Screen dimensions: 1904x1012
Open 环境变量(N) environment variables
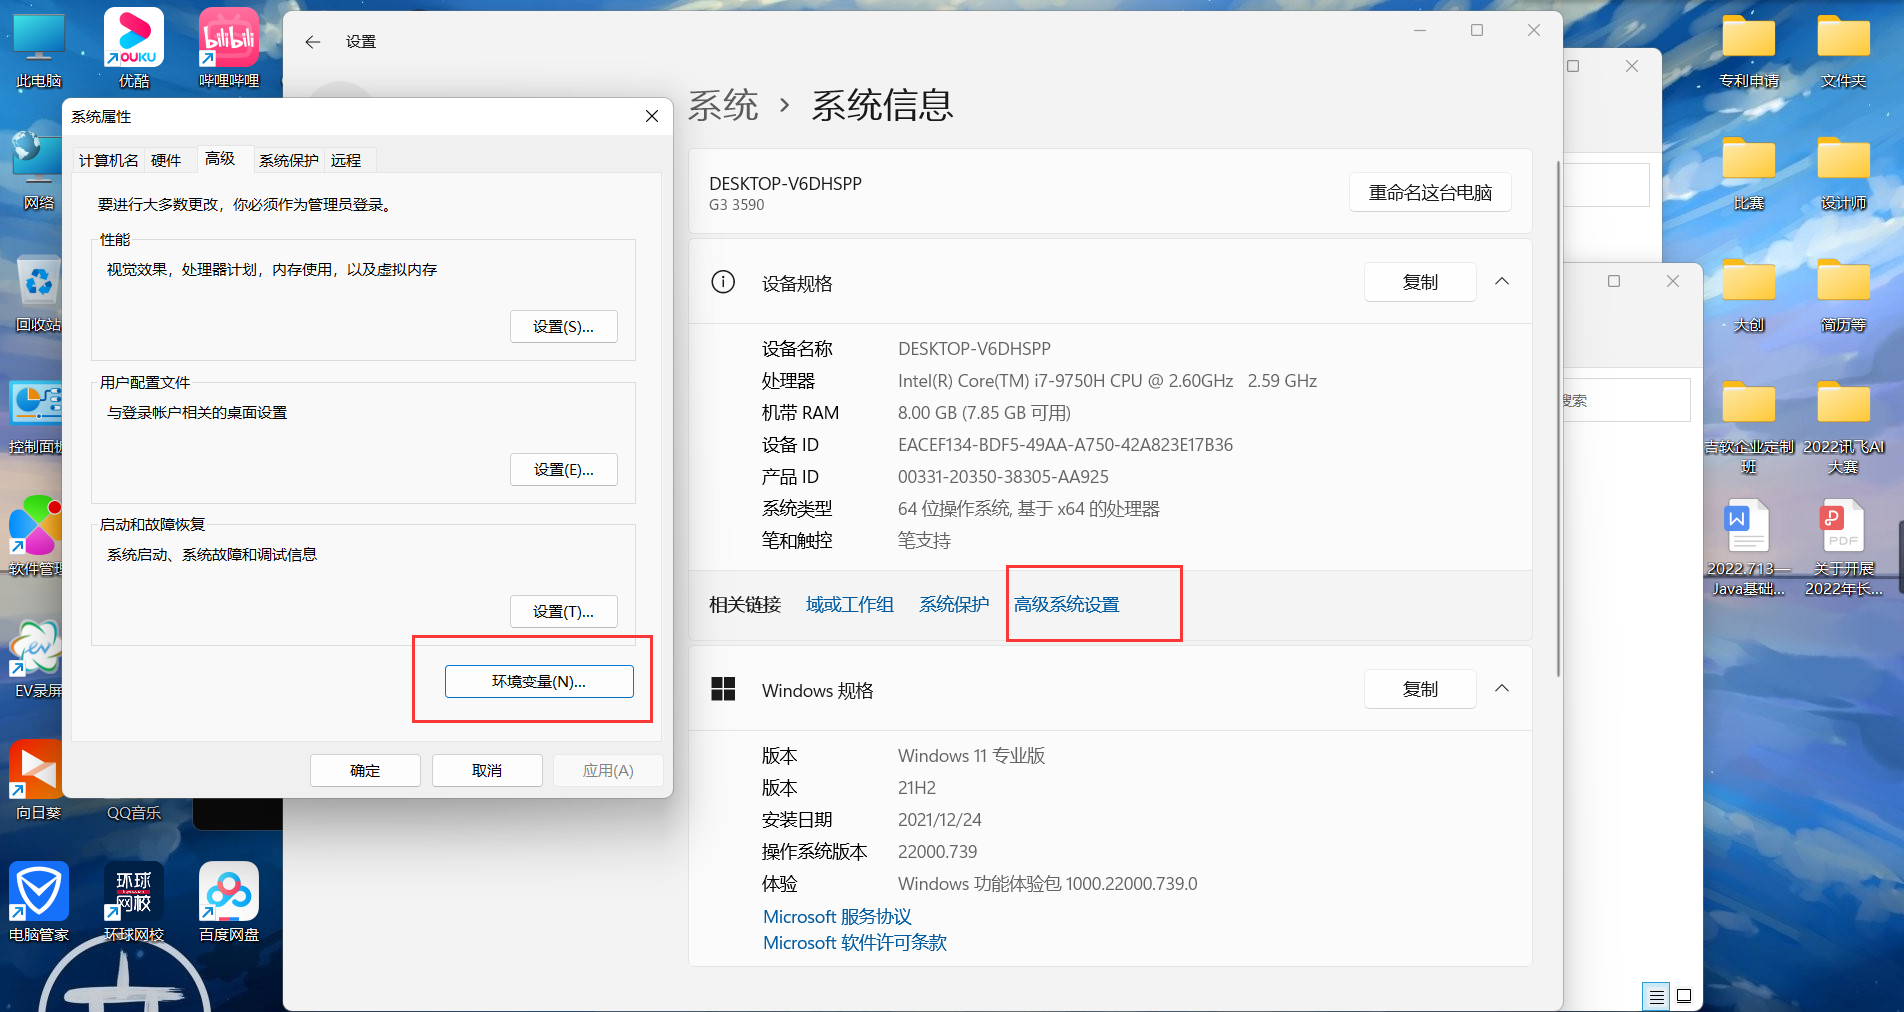[x=539, y=681]
